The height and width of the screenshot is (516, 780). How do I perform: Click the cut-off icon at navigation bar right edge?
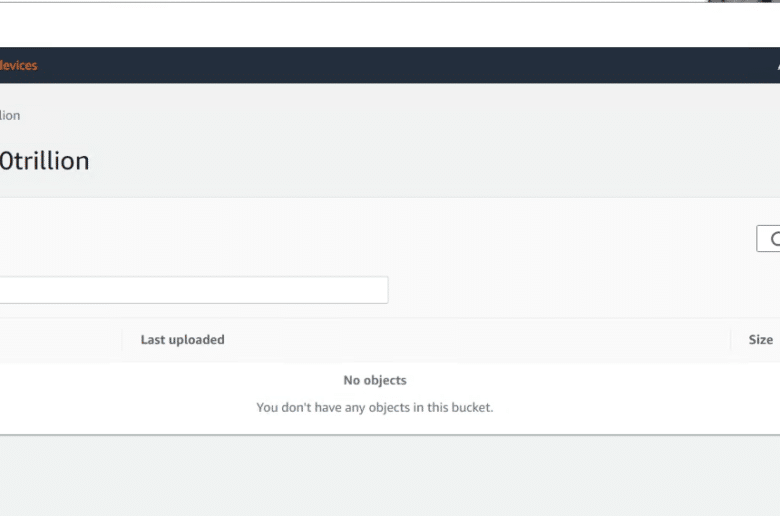point(778,66)
